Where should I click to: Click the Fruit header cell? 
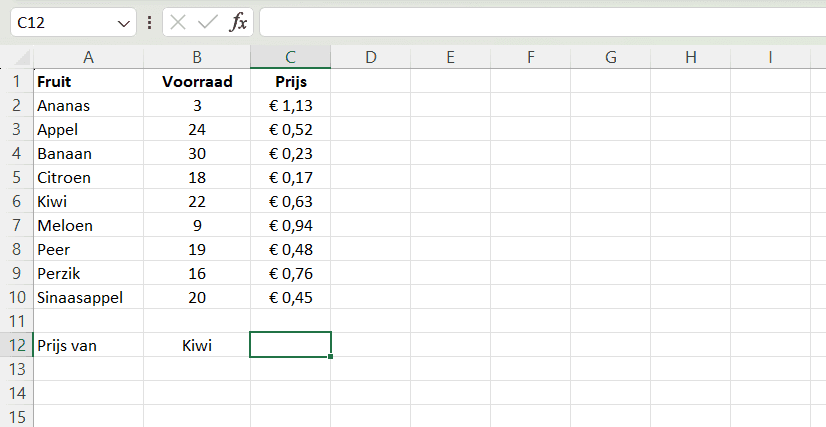(88, 81)
